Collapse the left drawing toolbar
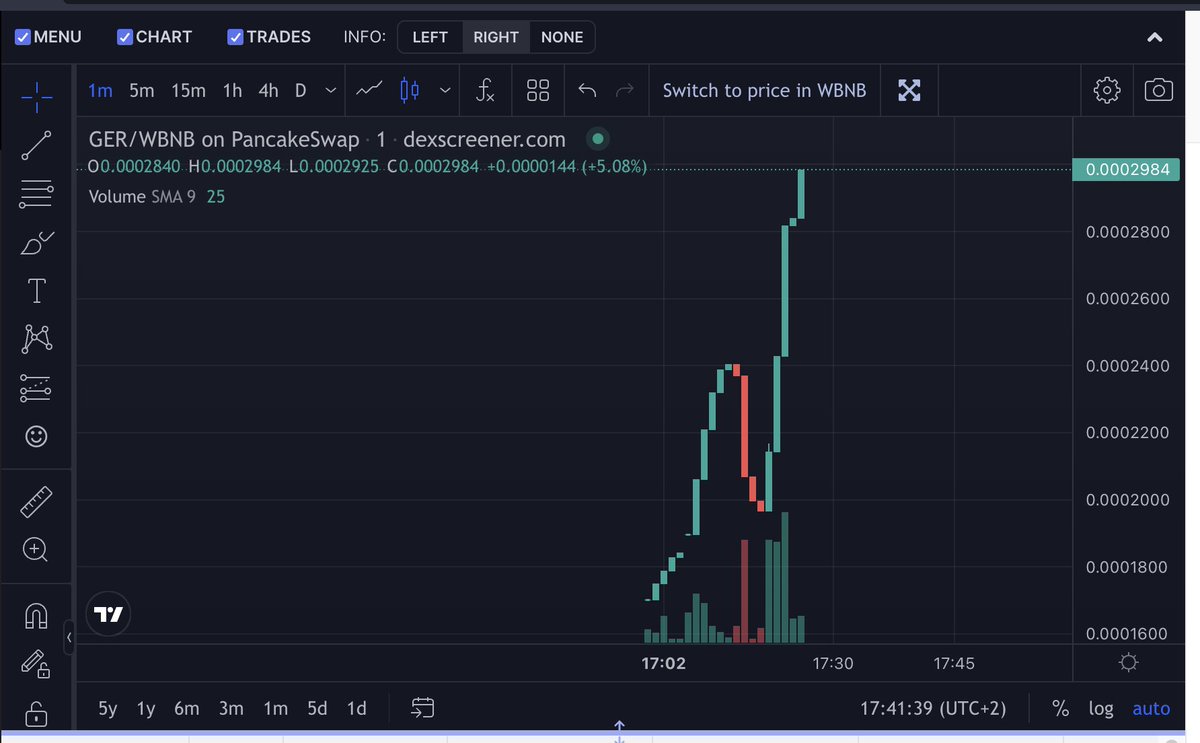The height and width of the screenshot is (743, 1200). (x=69, y=637)
